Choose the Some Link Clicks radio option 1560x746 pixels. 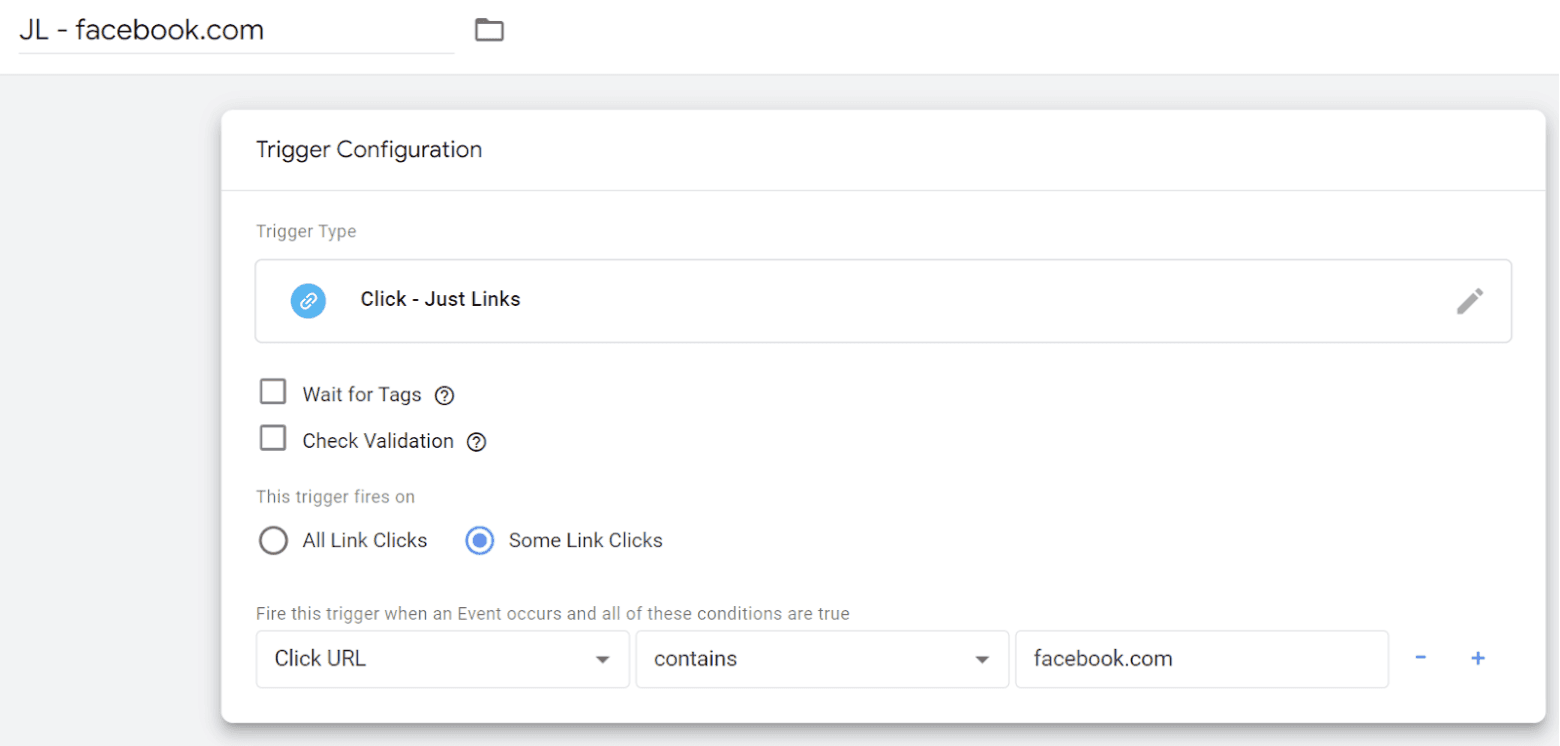[480, 541]
